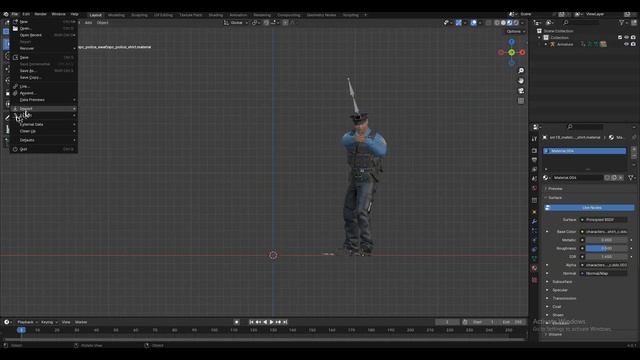Enable rendered viewport shading mode

(x=516, y=23)
